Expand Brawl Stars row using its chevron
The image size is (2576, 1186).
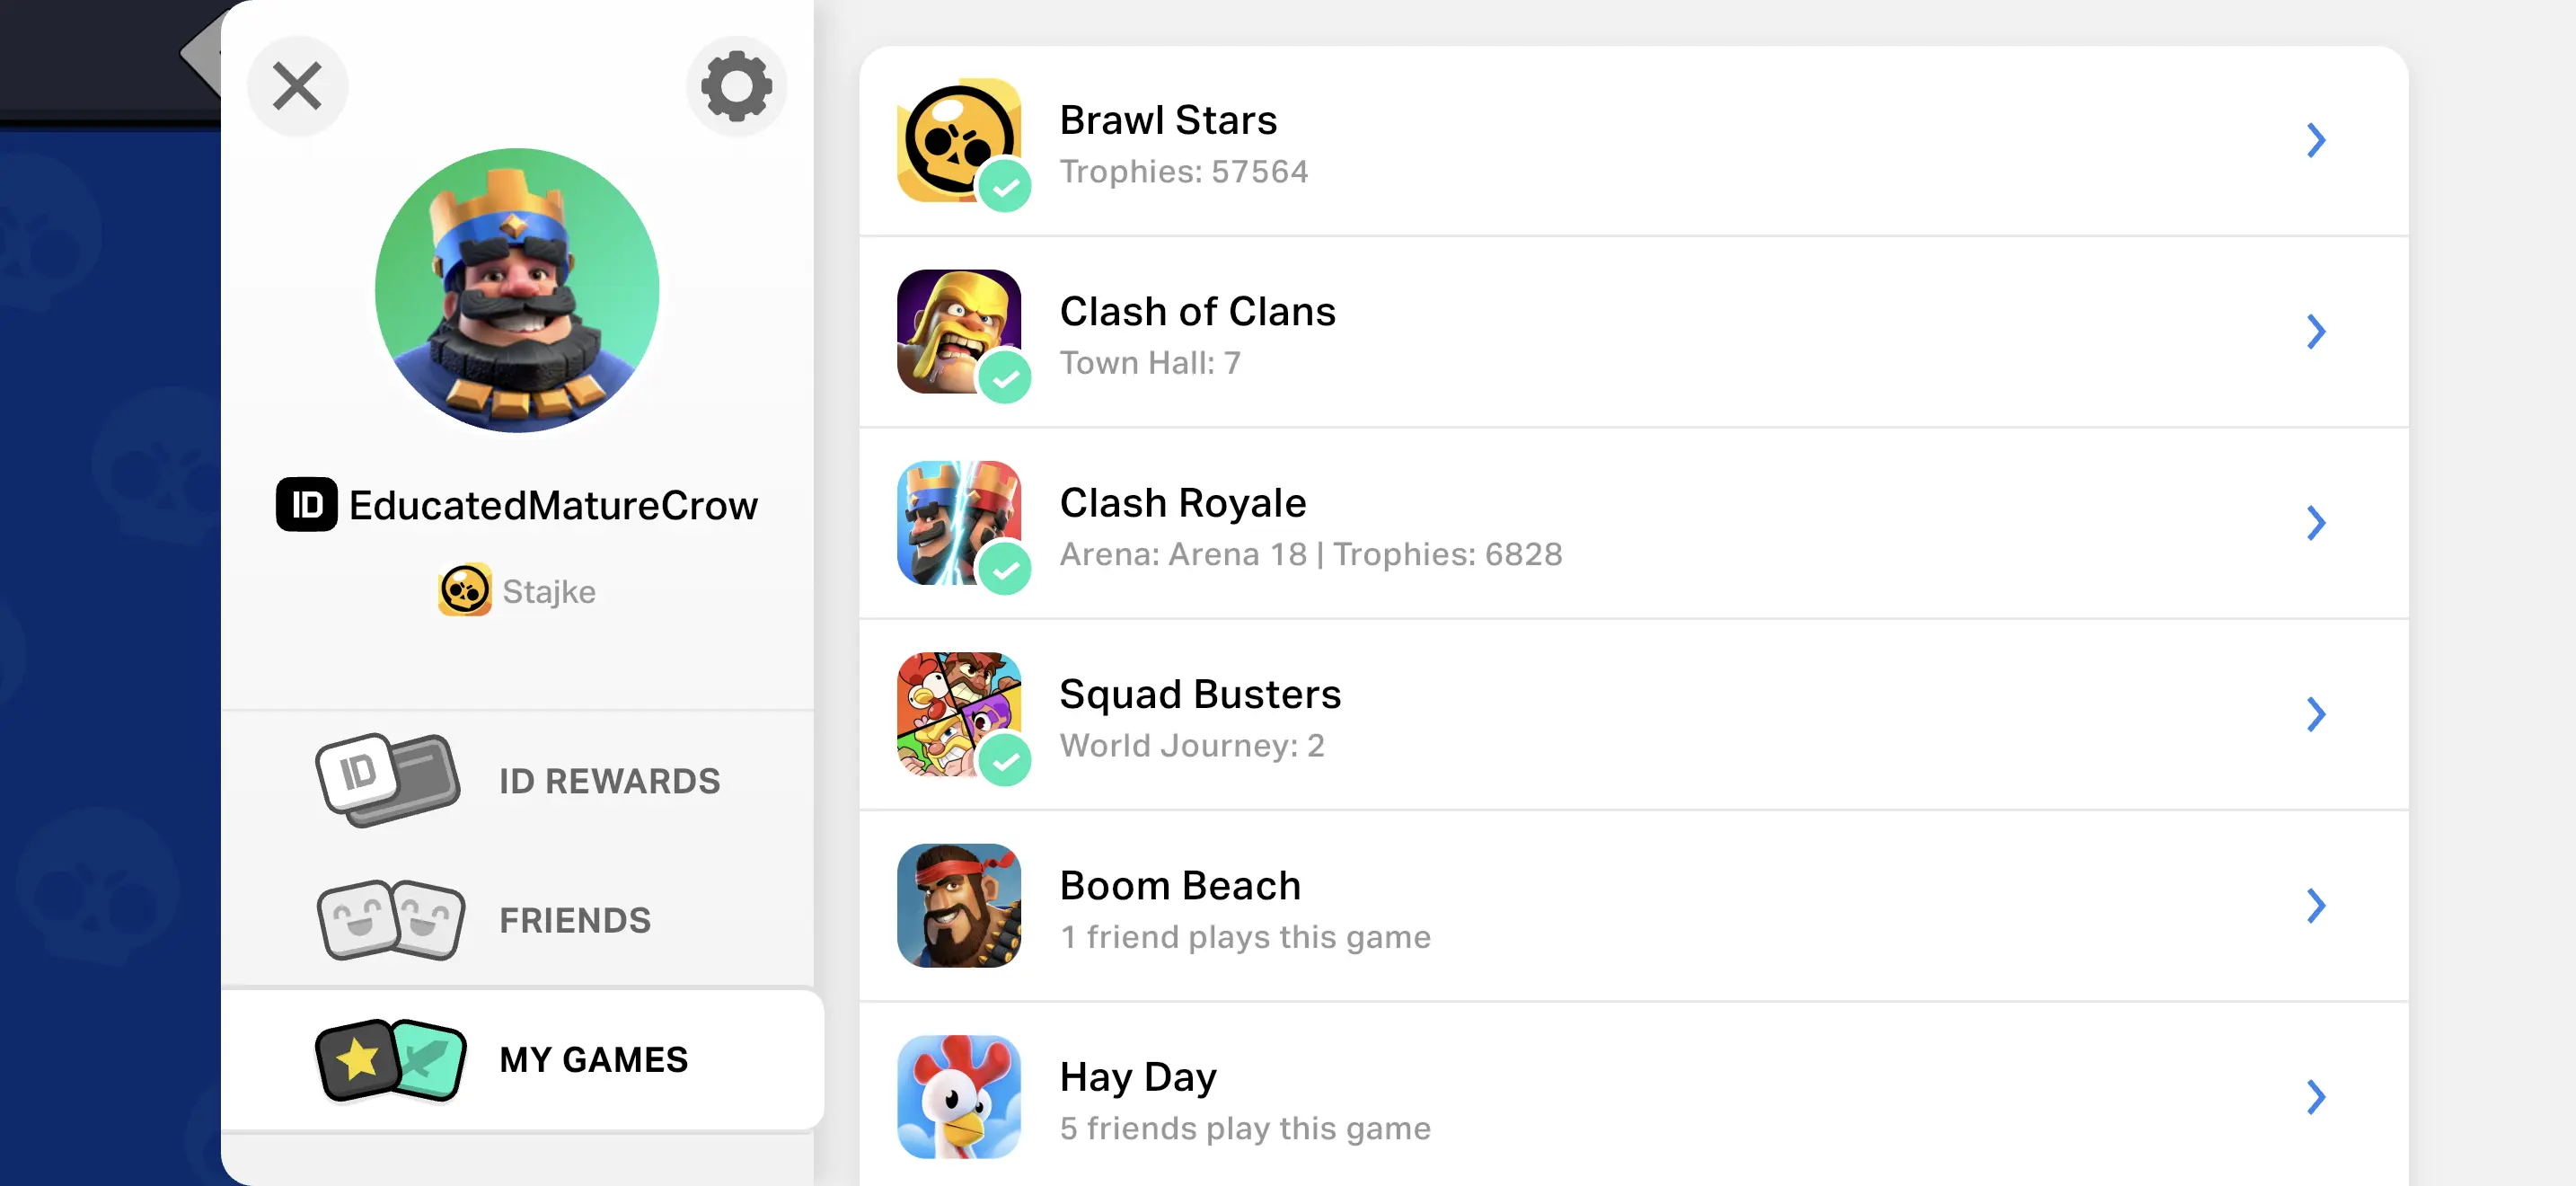(x=2316, y=140)
